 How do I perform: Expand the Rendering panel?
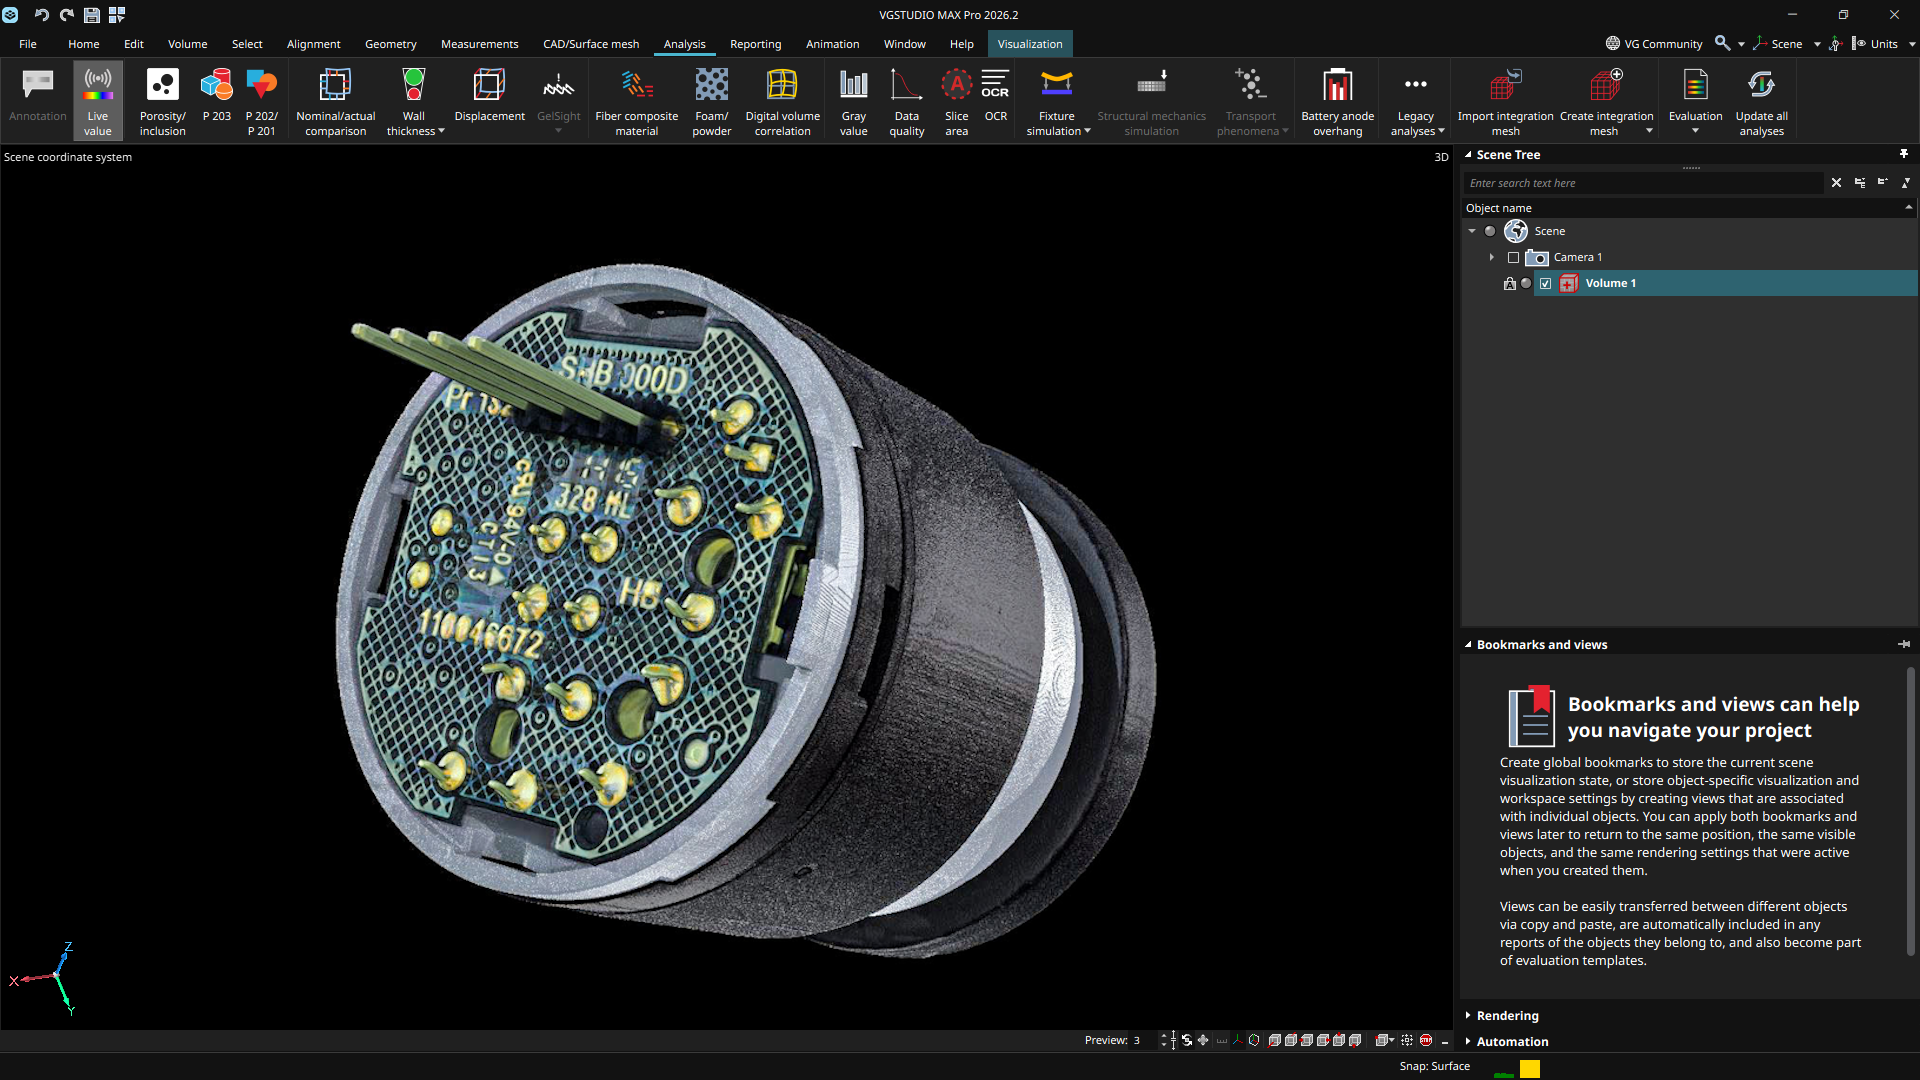1468,1015
